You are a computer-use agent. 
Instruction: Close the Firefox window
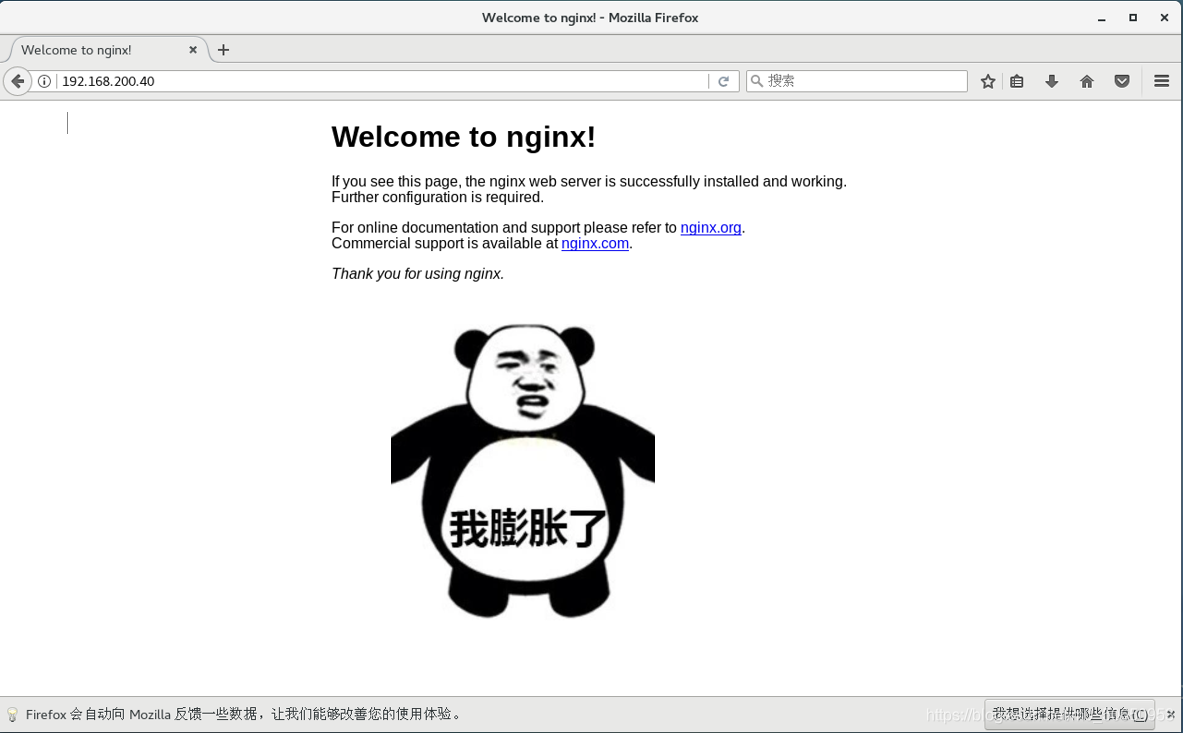pyautogui.click(x=1164, y=17)
